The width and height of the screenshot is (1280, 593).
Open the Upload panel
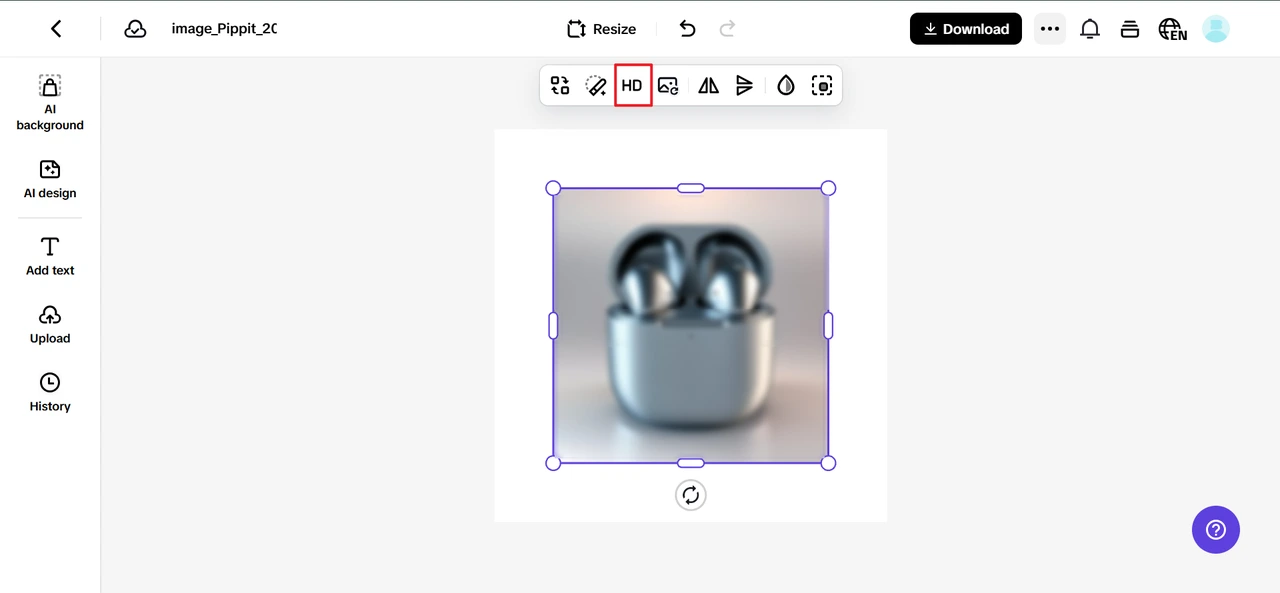[x=50, y=324]
